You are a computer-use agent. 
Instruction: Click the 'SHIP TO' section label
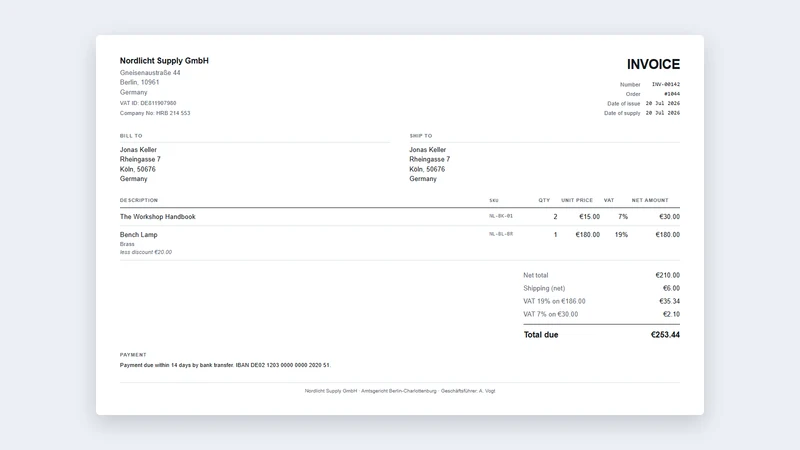coord(421,136)
